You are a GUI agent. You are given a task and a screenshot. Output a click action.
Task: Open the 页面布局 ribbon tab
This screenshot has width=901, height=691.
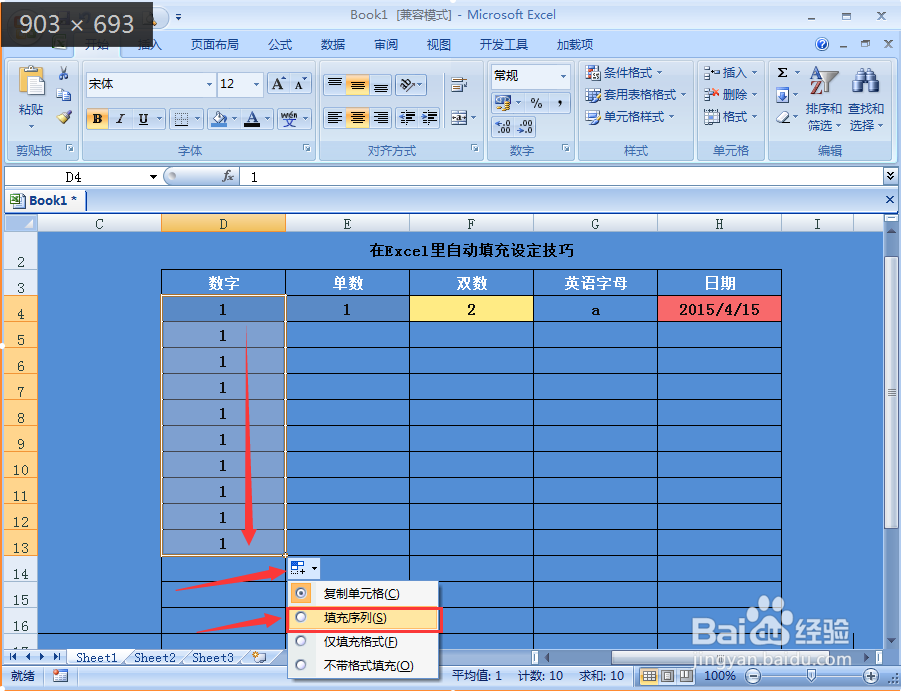[214, 45]
